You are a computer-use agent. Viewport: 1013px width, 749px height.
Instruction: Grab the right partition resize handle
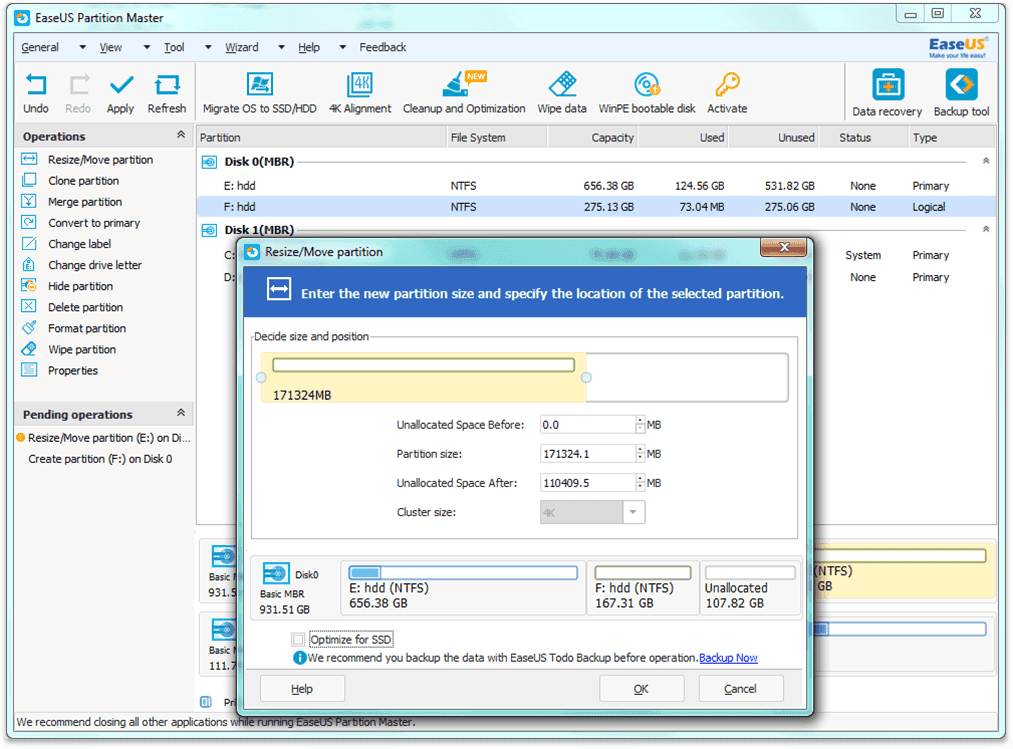(x=586, y=377)
